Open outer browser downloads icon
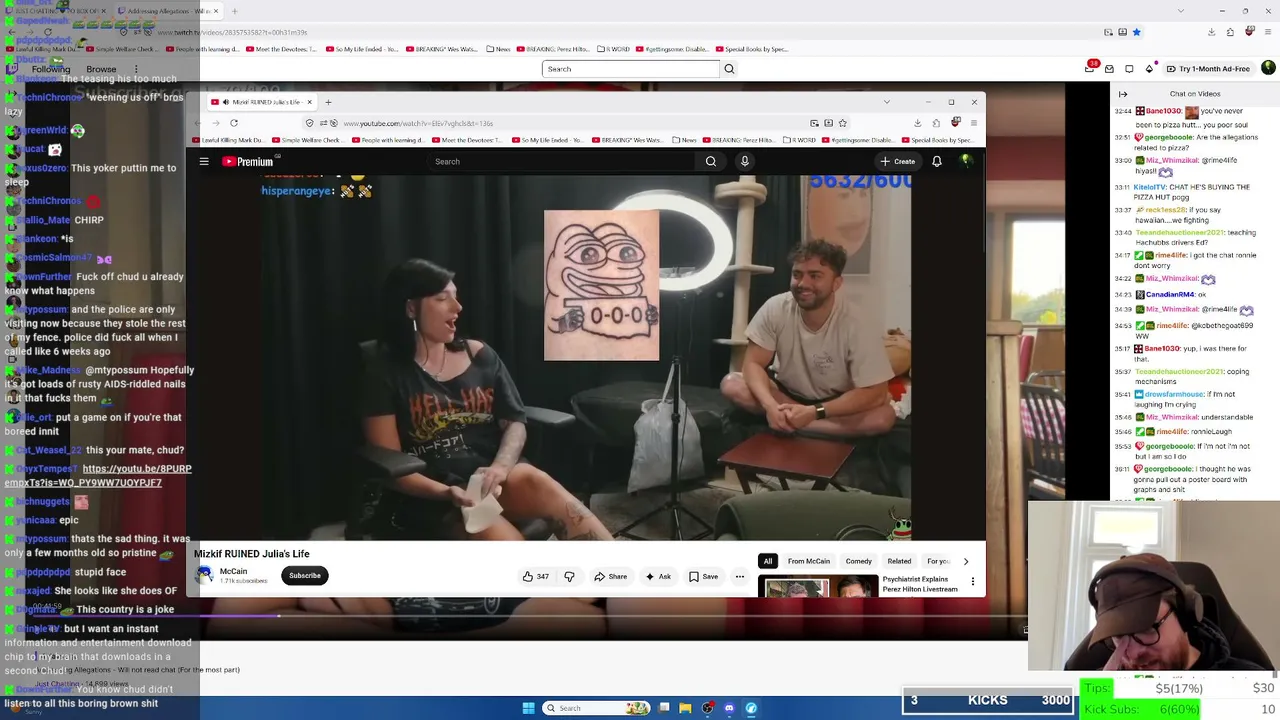This screenshot has height=720, width=1280. 1211,32
